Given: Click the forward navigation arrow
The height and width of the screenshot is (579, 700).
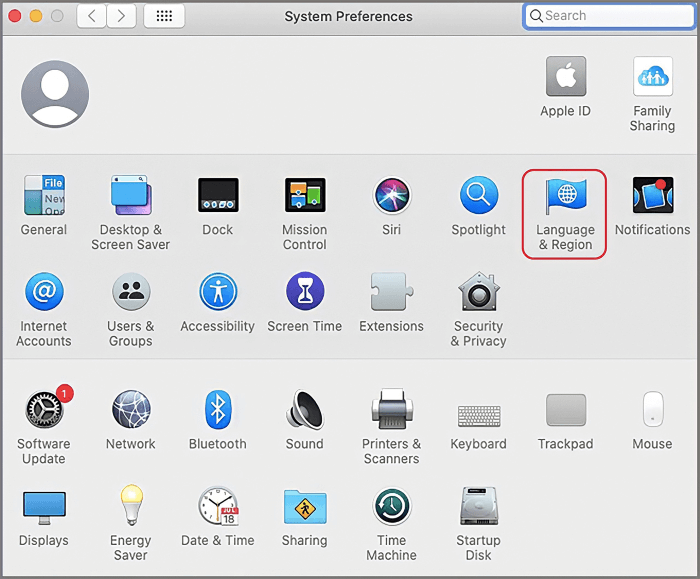Looking at the screenshot, I should [x=122, y=16].
